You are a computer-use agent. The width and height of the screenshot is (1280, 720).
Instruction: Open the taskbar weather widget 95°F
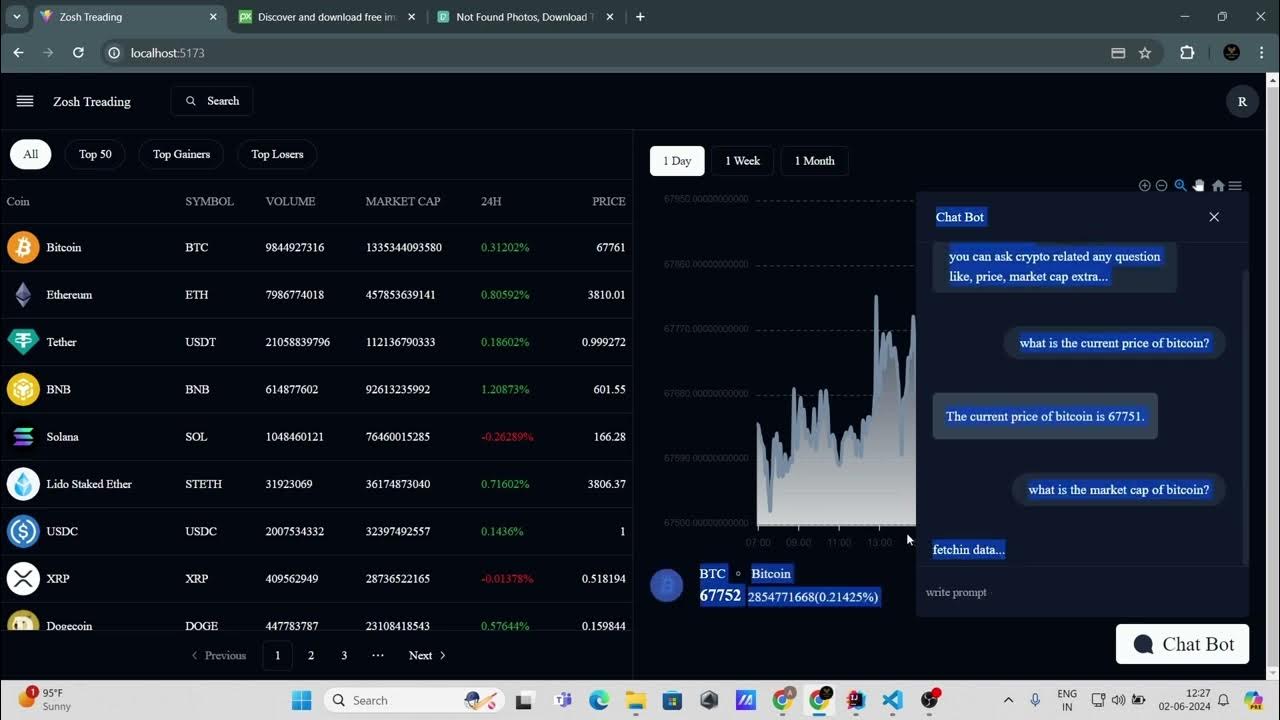[45, 699]
